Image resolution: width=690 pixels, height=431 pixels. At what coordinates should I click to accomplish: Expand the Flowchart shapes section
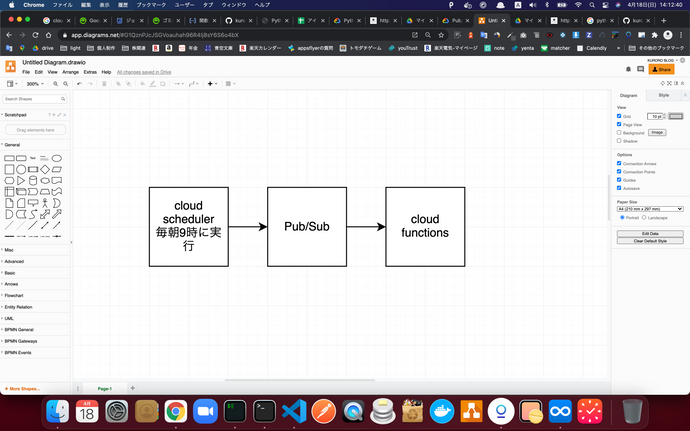[x=35, y=295]
